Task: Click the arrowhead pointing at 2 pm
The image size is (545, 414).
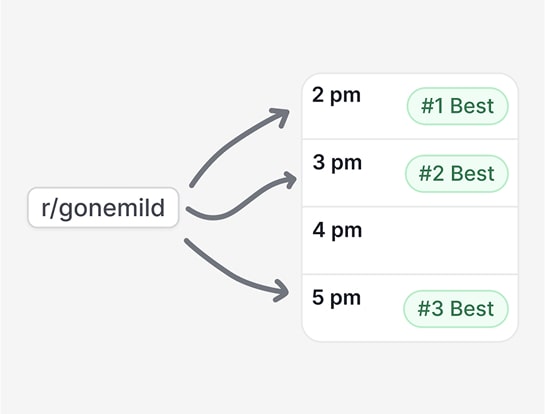Action: click(282, 115)
